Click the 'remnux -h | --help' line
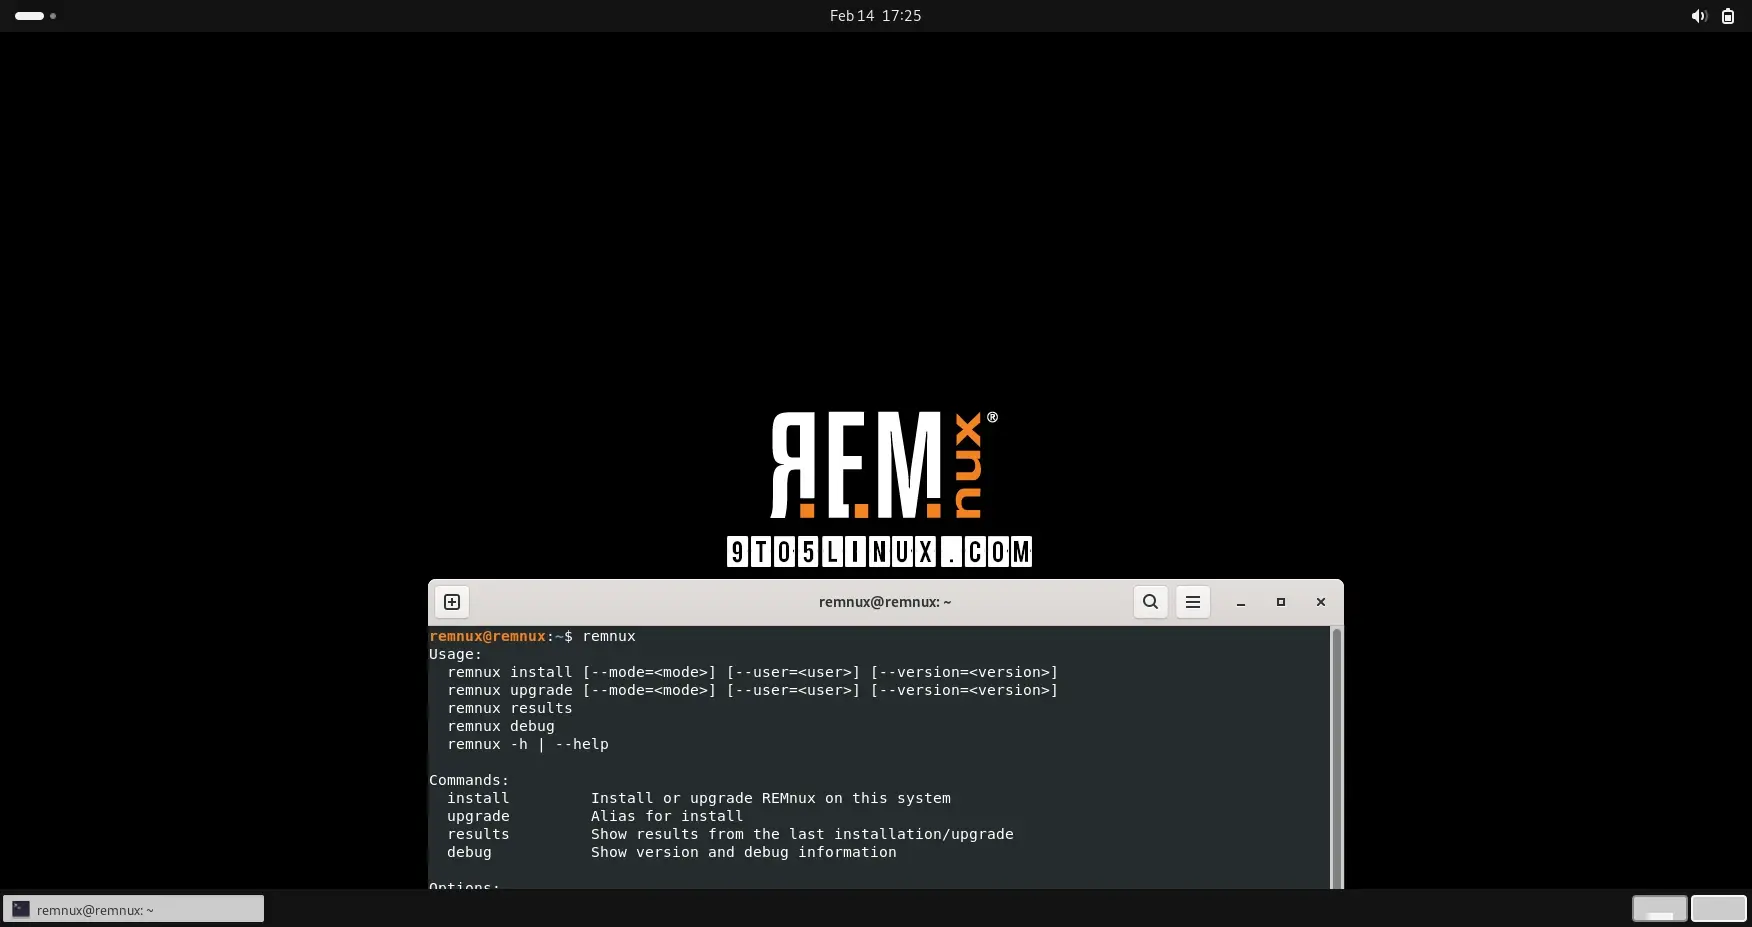Viewport: 1752px width, 927px height. click(528, 744)
